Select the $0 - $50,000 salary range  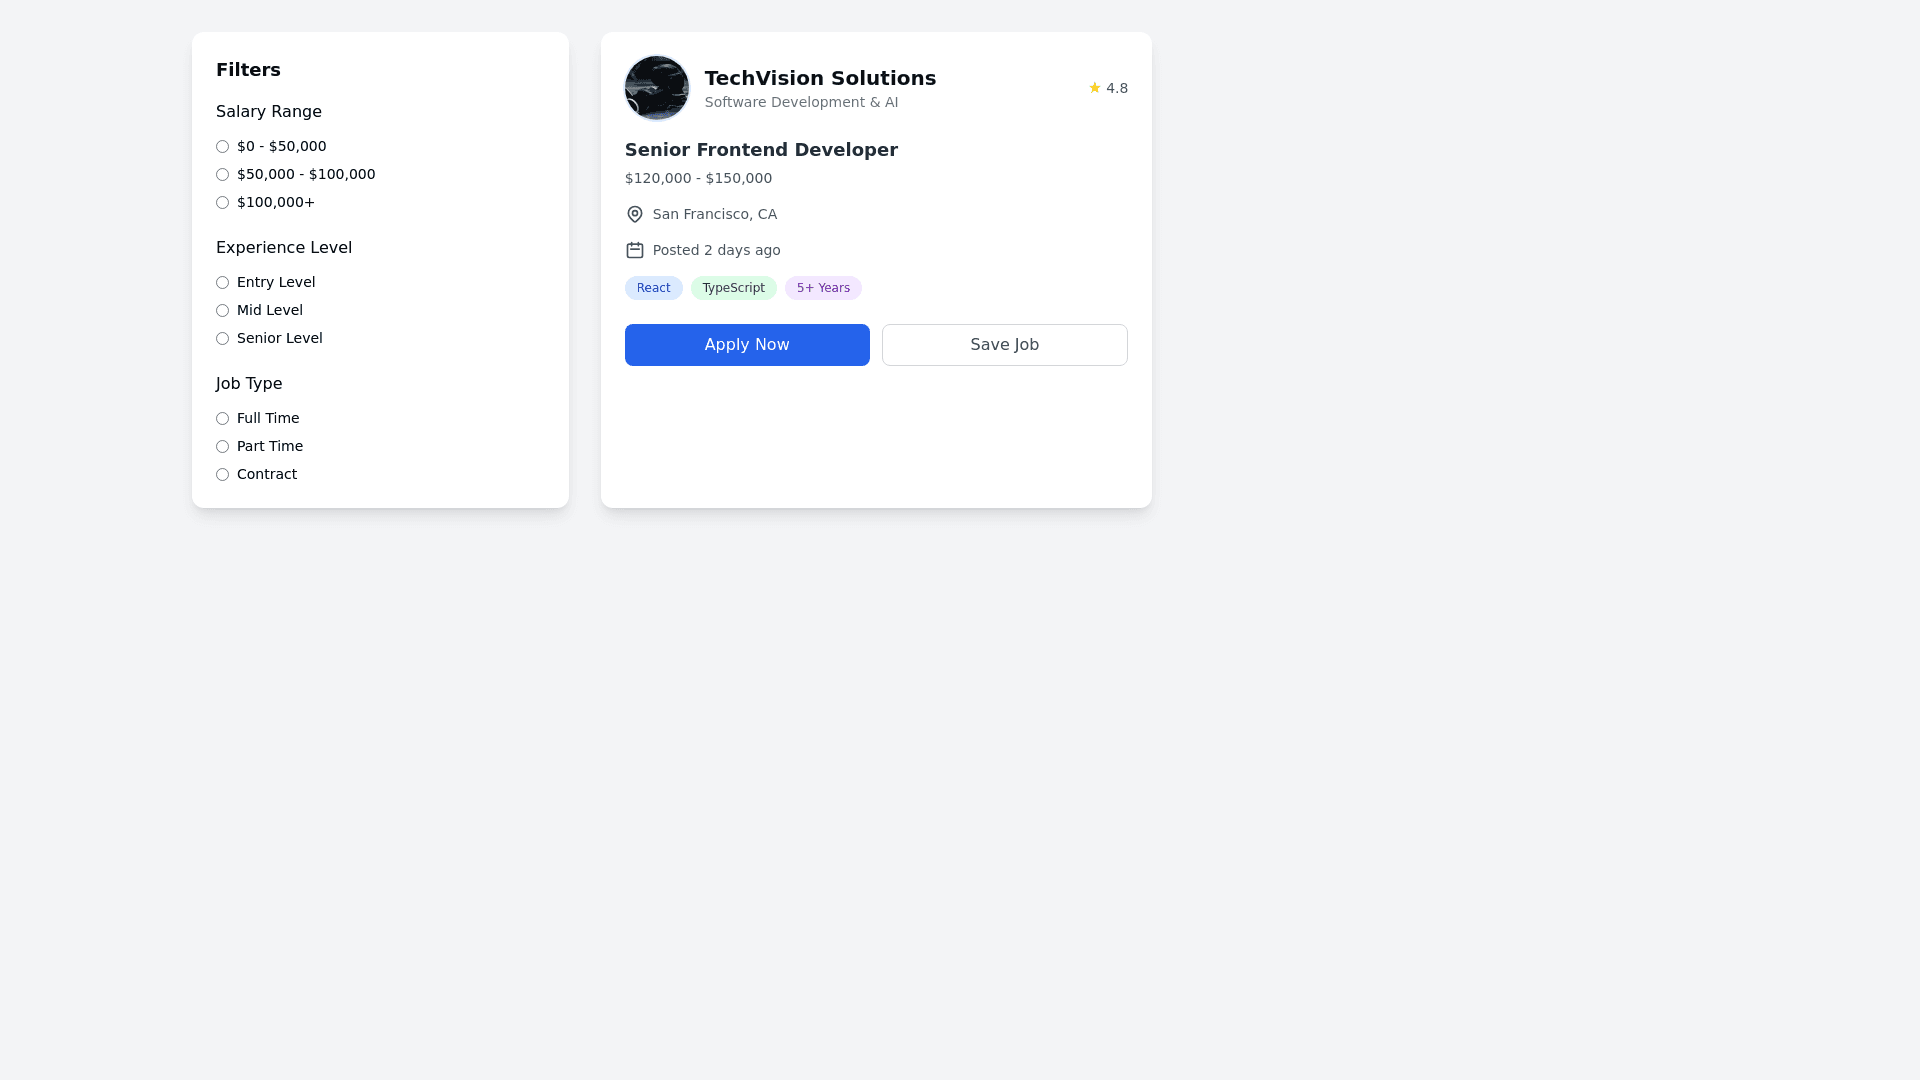222,146
